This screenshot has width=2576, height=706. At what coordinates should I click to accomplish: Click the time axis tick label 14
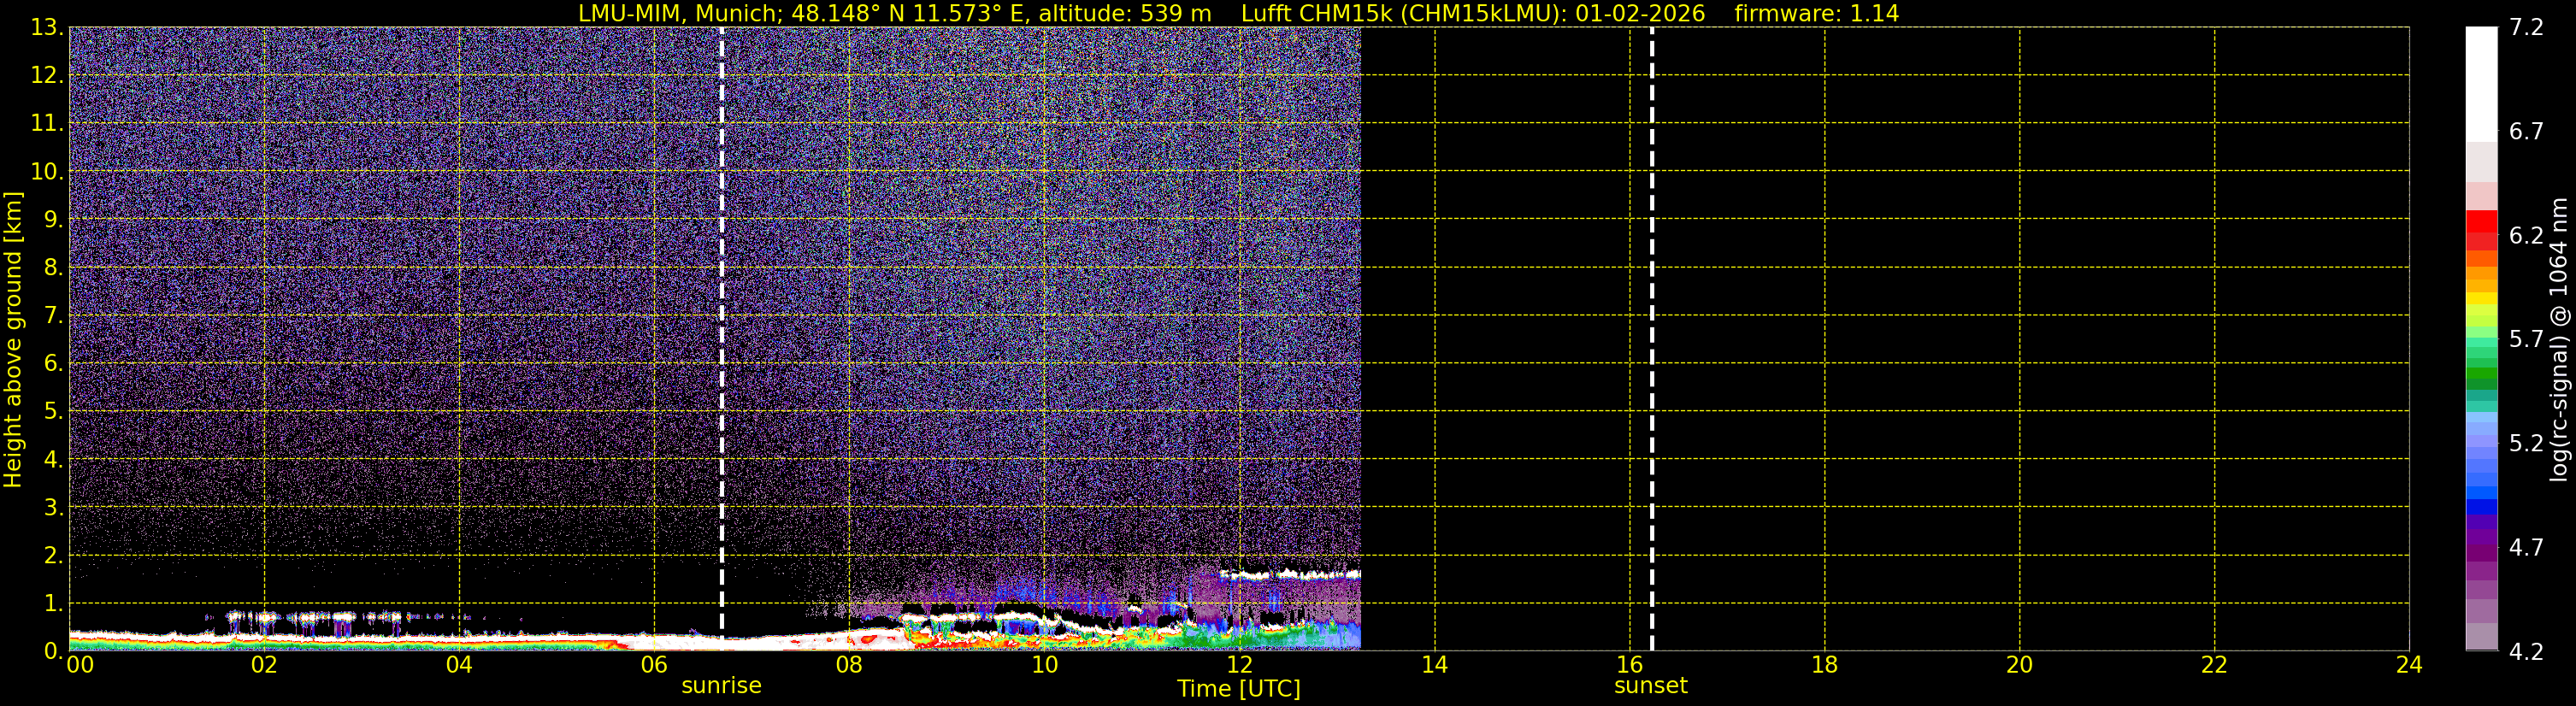1434,665
